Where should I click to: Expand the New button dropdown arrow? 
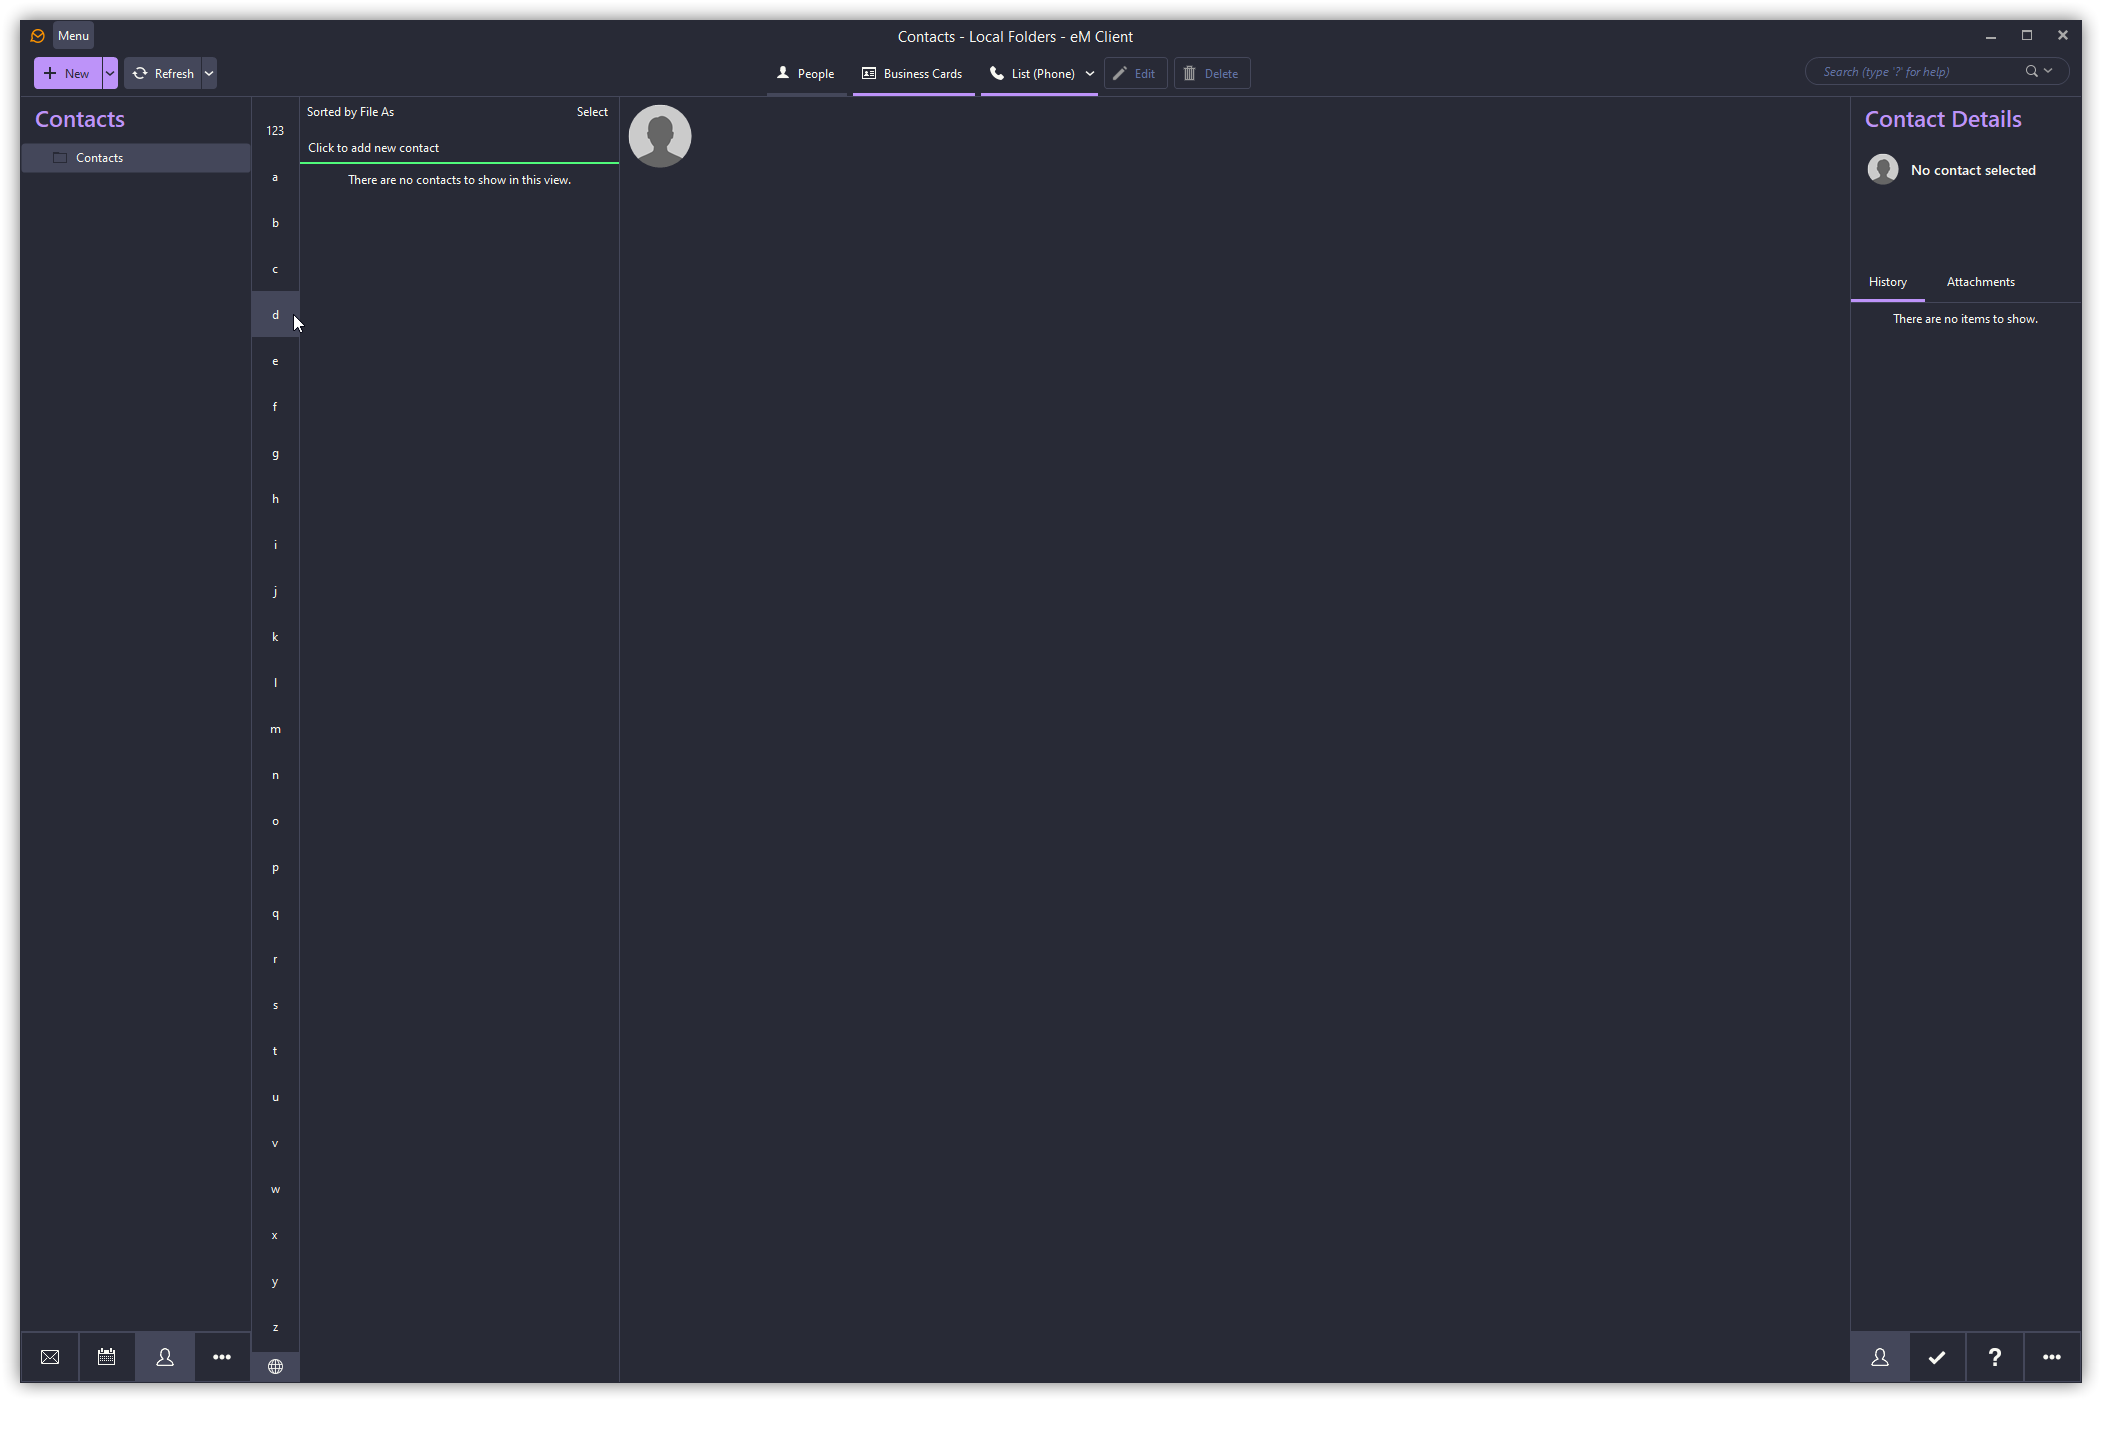tap(110, 73)
